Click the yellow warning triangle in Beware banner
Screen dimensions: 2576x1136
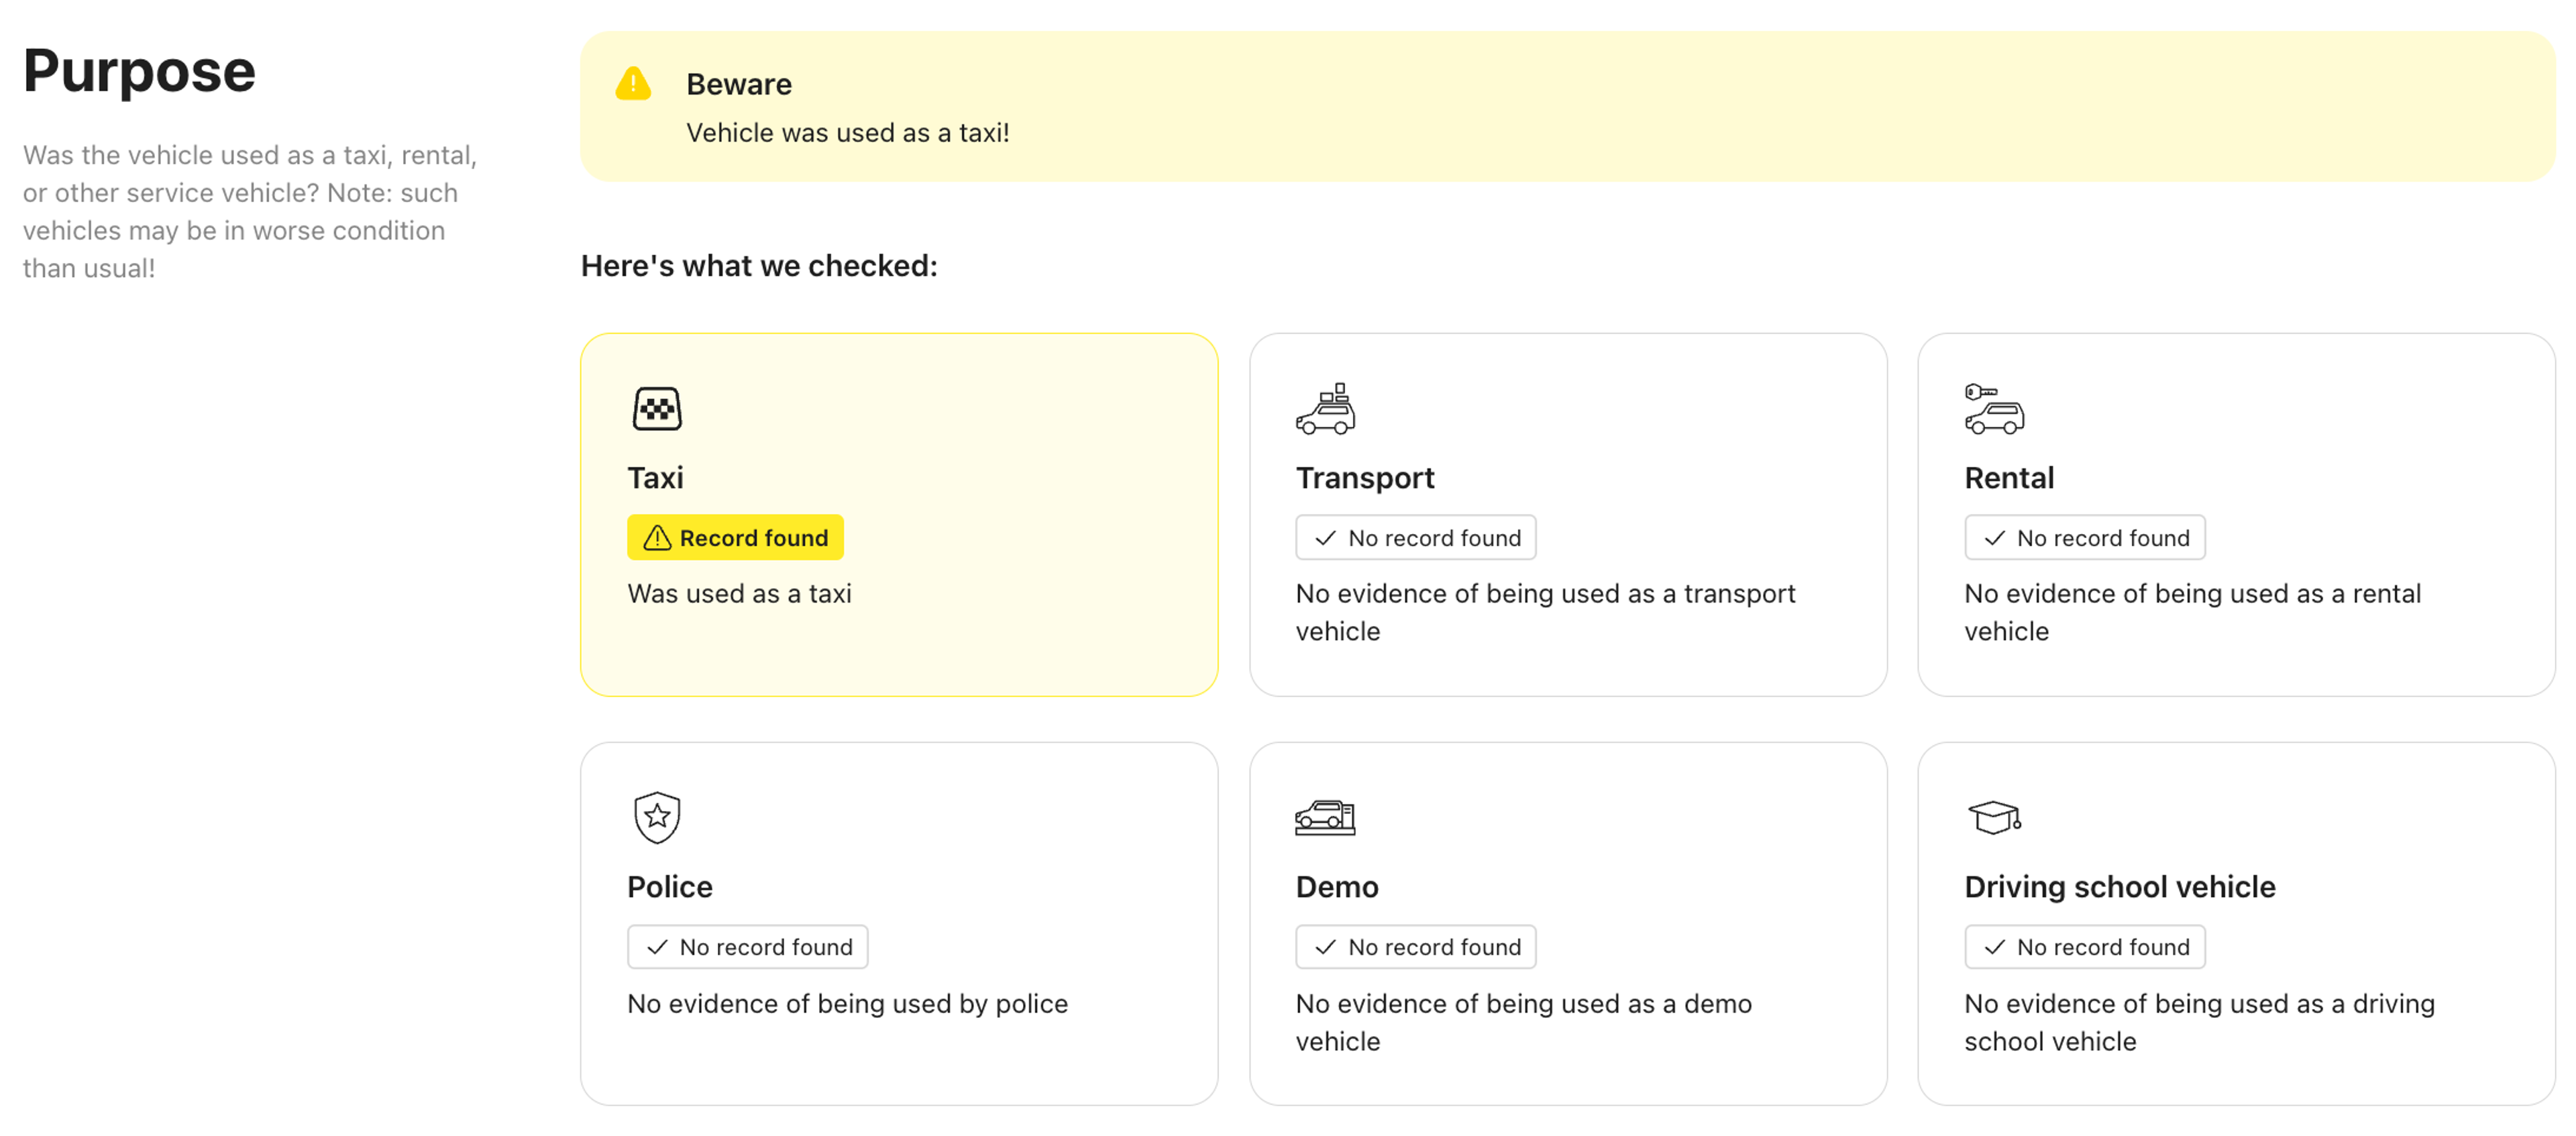click(x=633, y=84)
